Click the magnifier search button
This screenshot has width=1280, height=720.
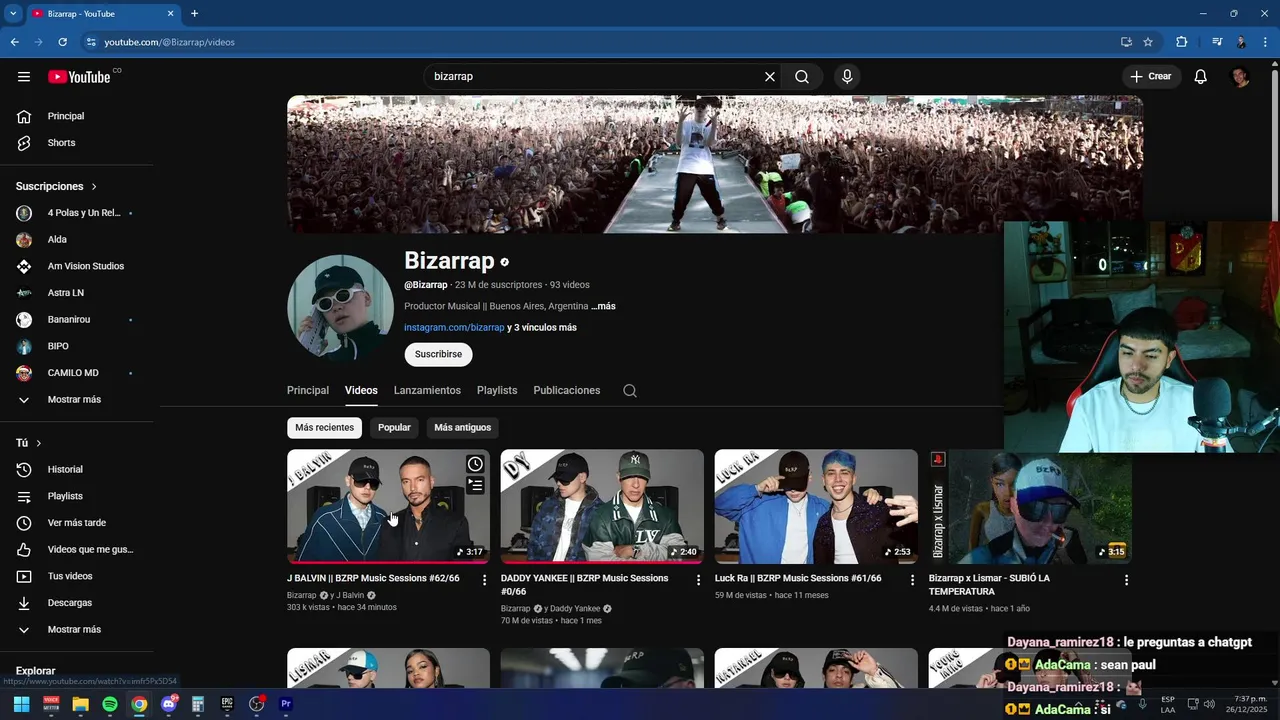[802, 77]
